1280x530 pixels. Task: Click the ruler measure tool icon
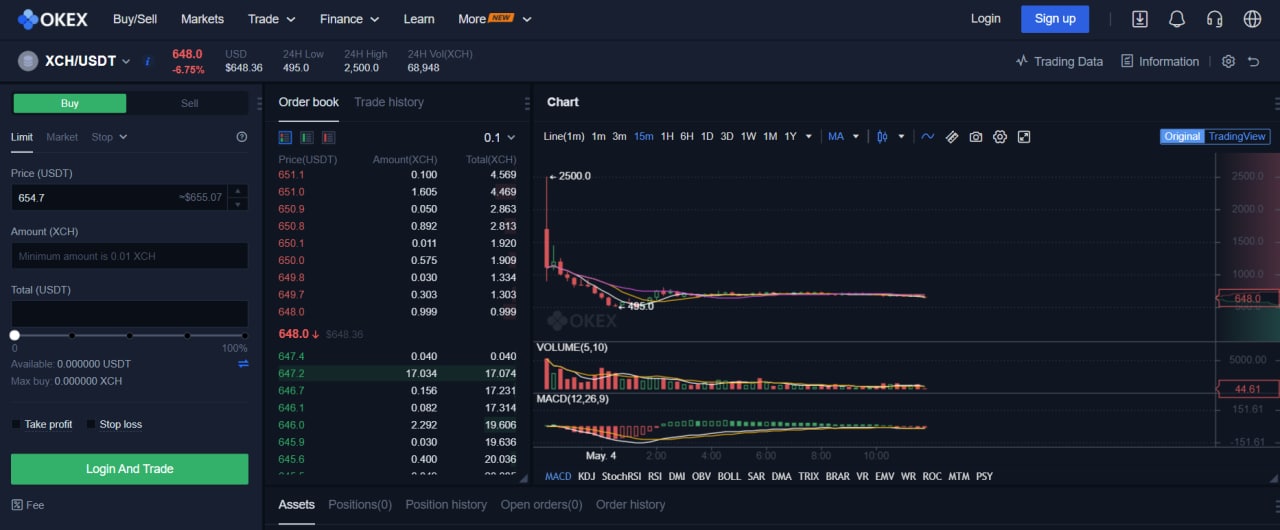pos(952,137)
